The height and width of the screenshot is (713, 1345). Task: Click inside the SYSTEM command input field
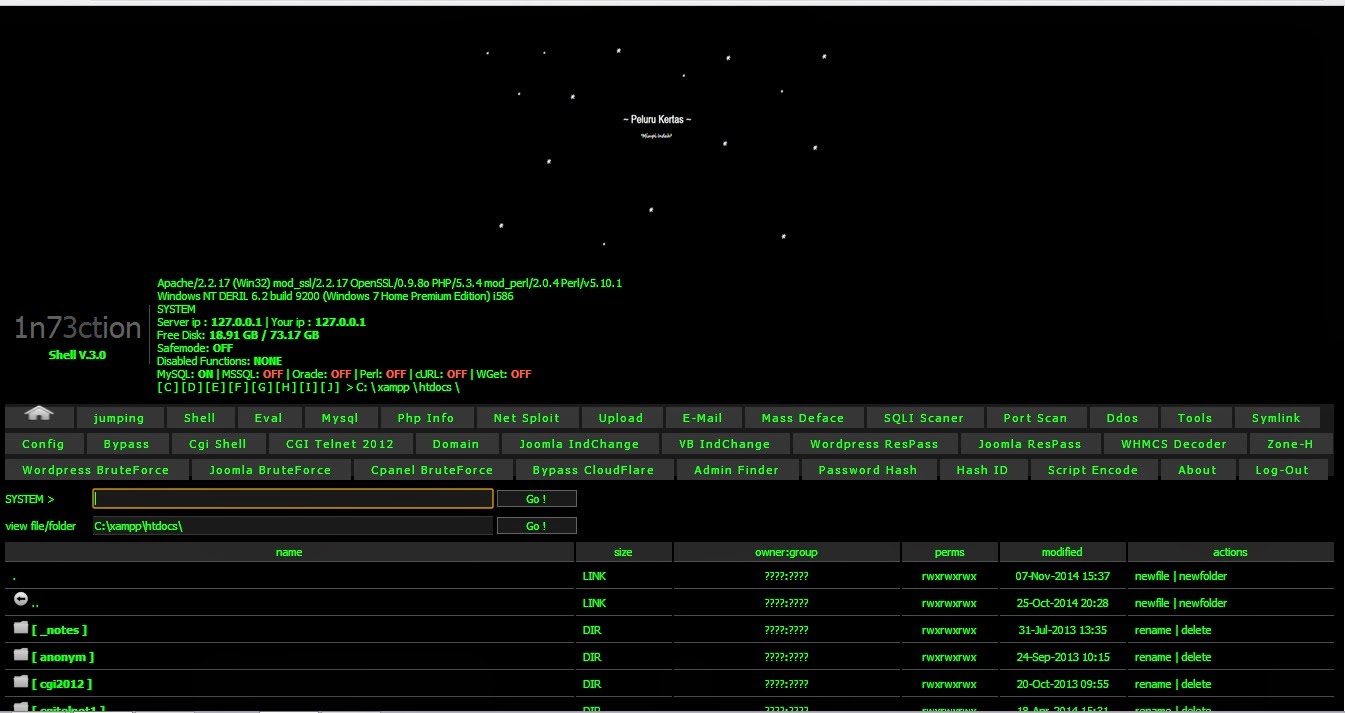pos(290,498)
